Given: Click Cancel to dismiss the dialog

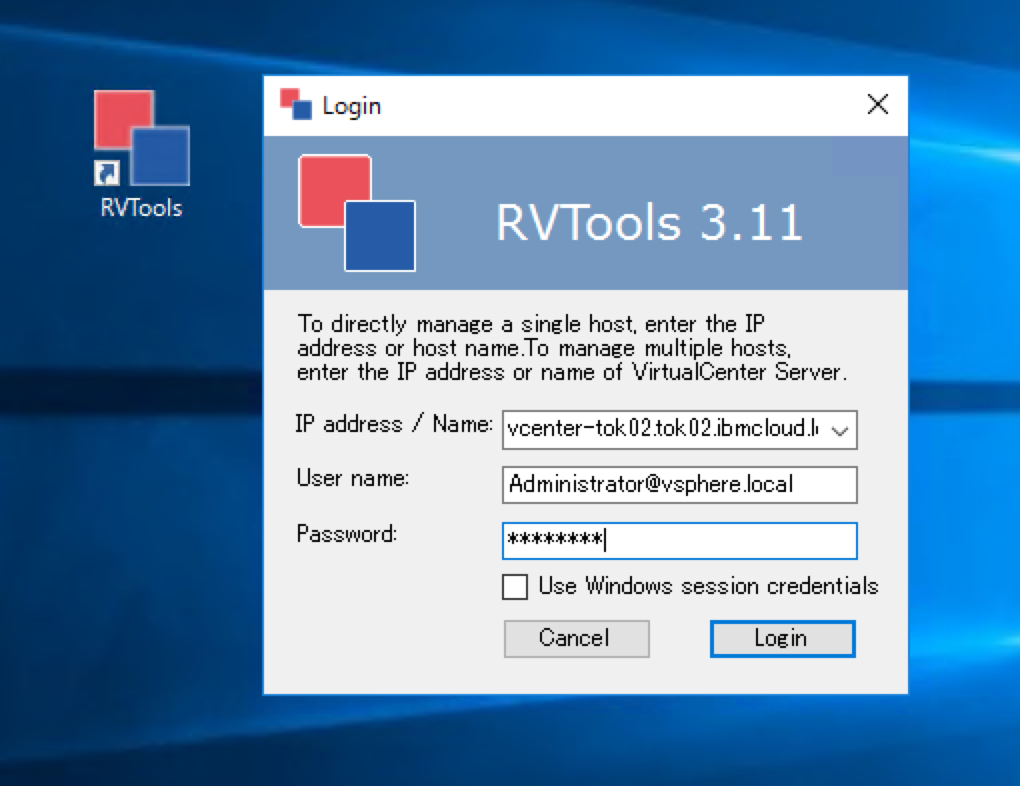Looking at the screenshot, I should coord(577,638).
